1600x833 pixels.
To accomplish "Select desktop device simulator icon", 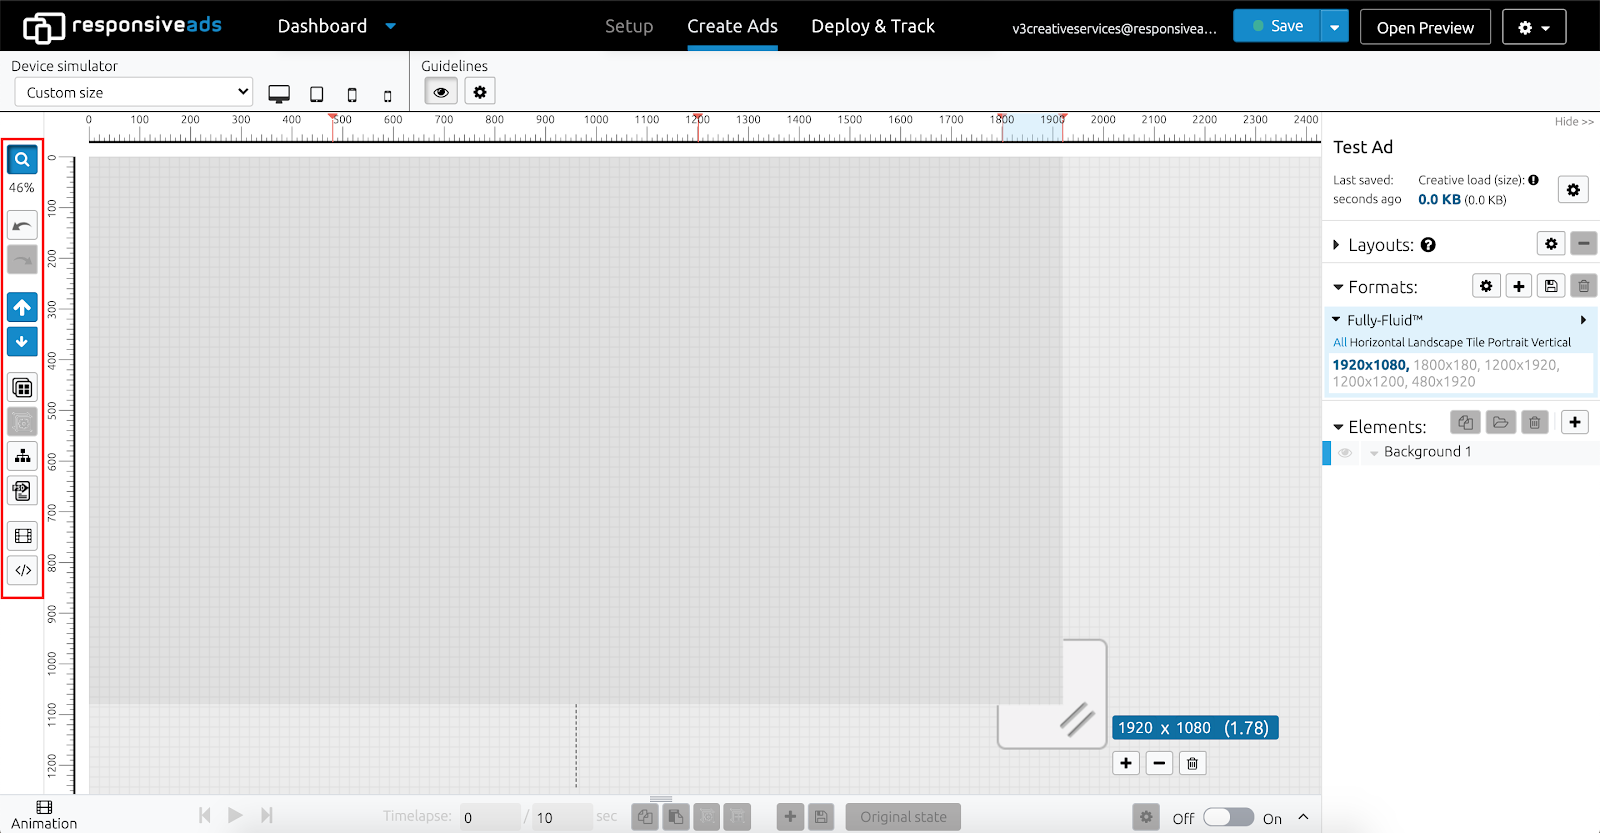I will tap(279, 94).
